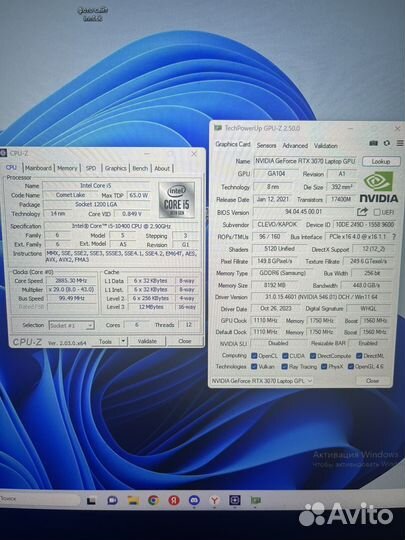Click the Subvendor CLEVO/KAPOK value
405x540 pixels.
tap(277, 224)
